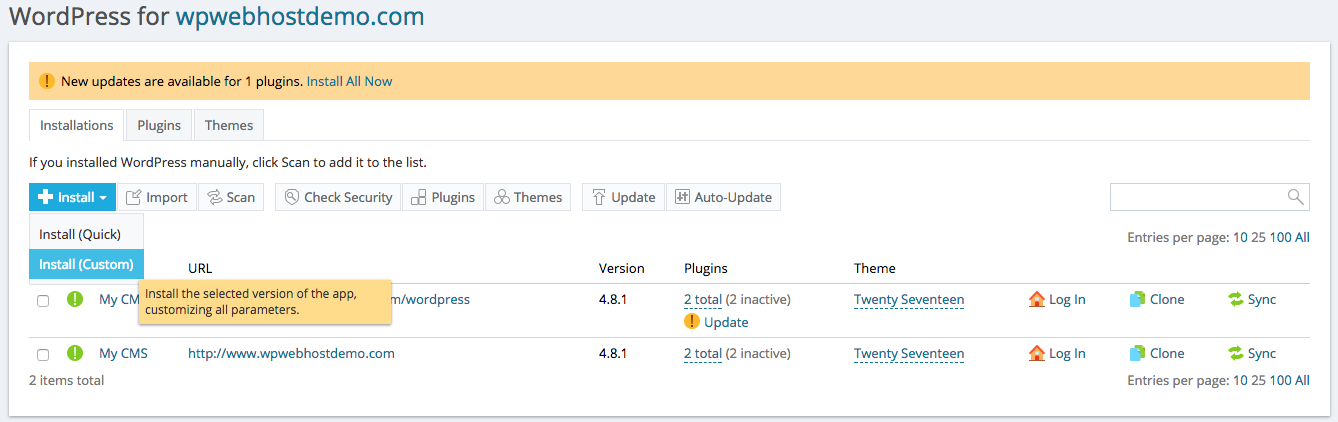Tick checkbox for the /wordpress installation row
Screen dimensions: 1338x422
[x=43, y=301]
